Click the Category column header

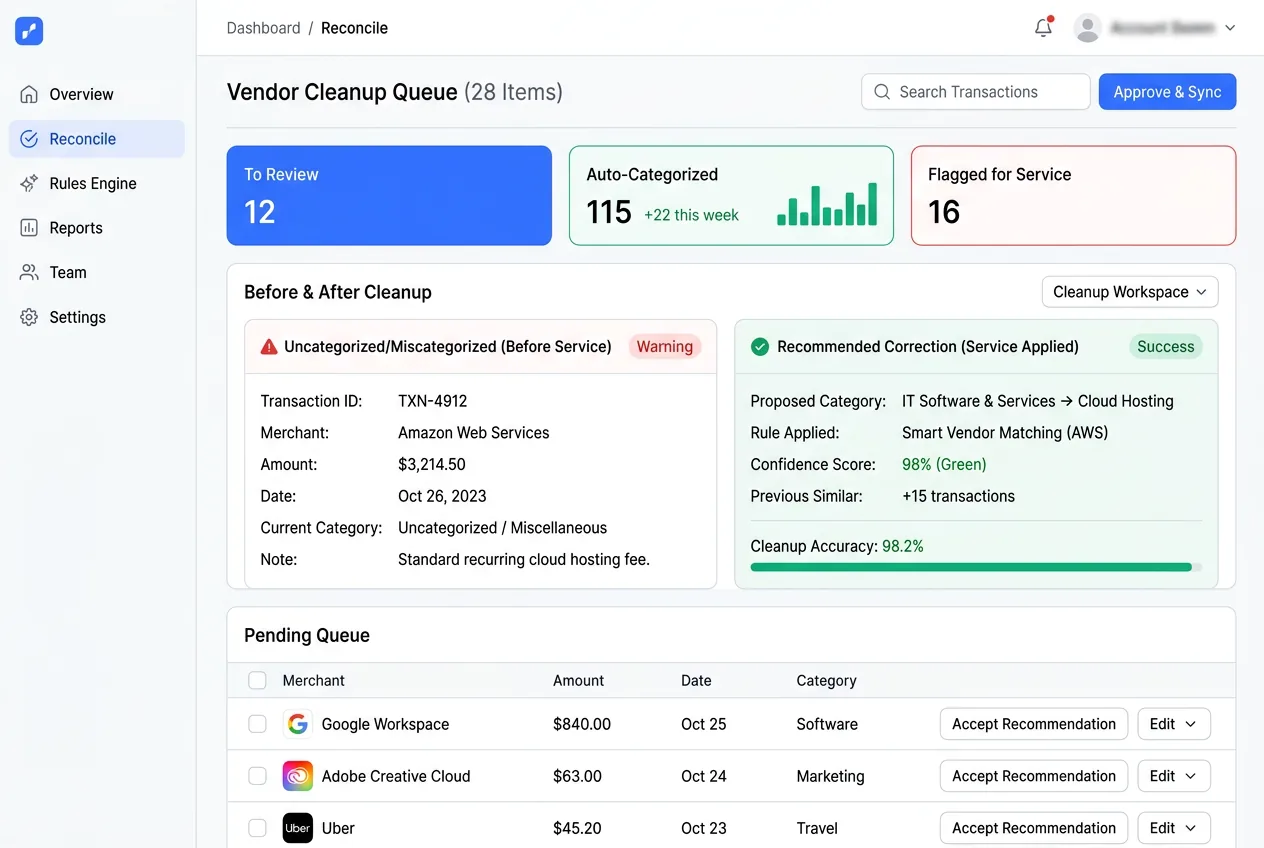[826, 680]
